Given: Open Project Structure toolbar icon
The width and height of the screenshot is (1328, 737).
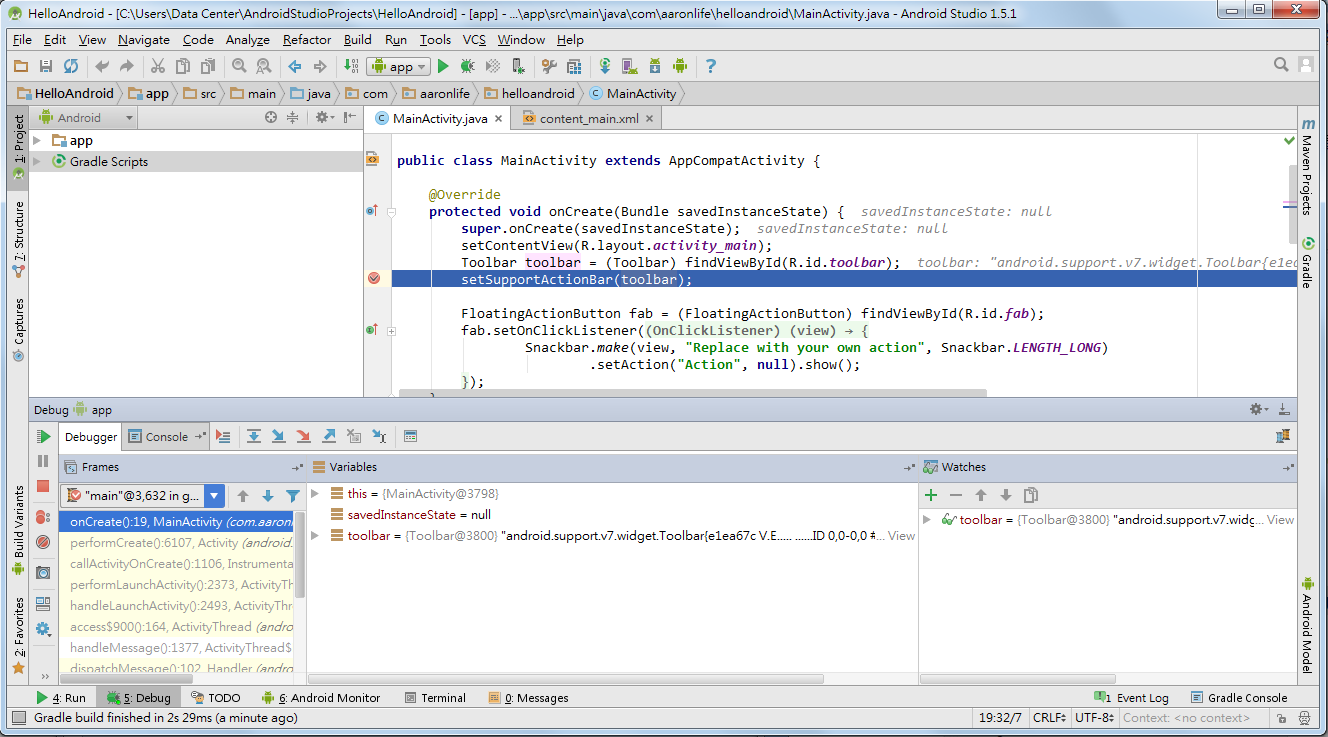Looking at the screenshot, I should coord(574,66).
